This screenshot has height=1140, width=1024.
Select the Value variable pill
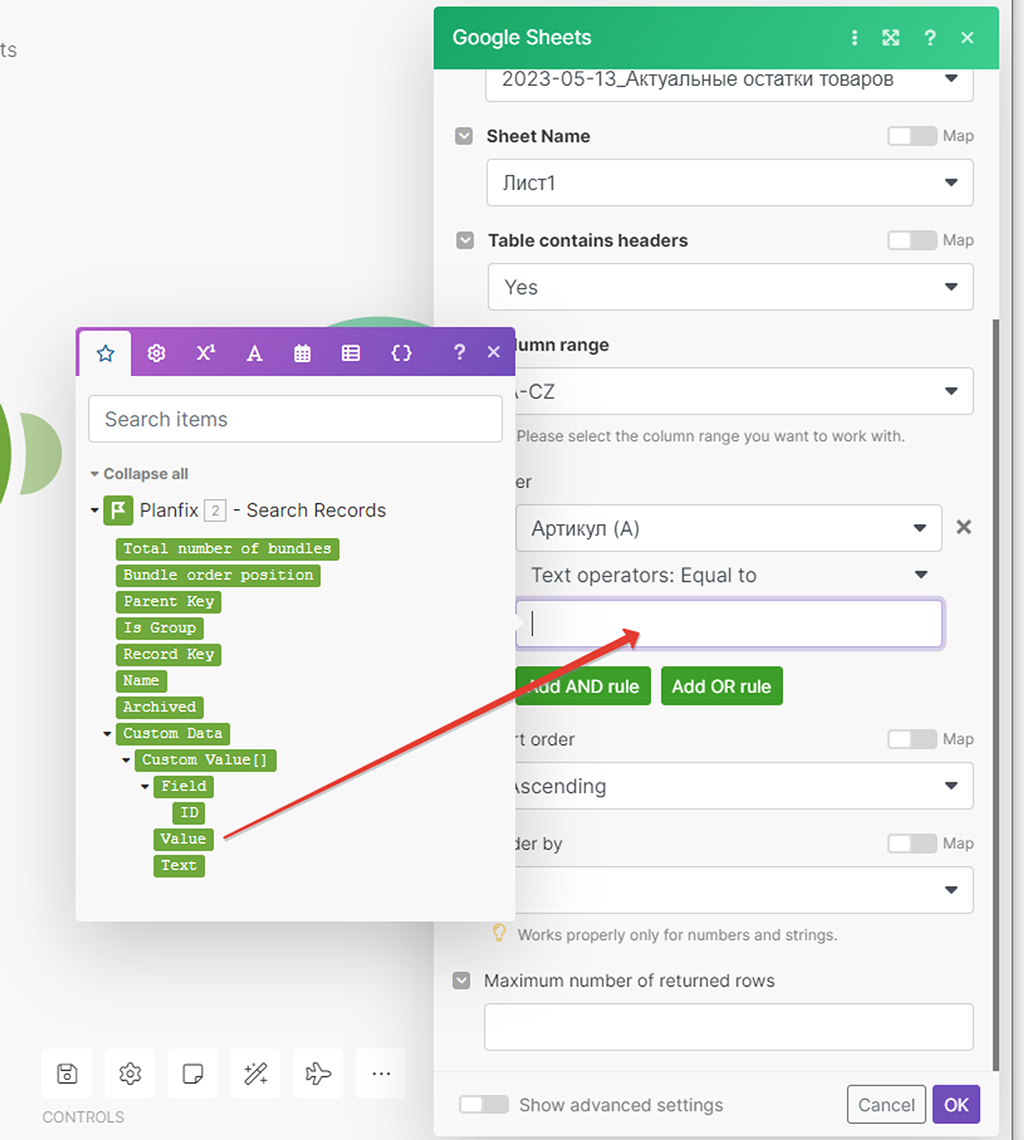click(183, 839)
